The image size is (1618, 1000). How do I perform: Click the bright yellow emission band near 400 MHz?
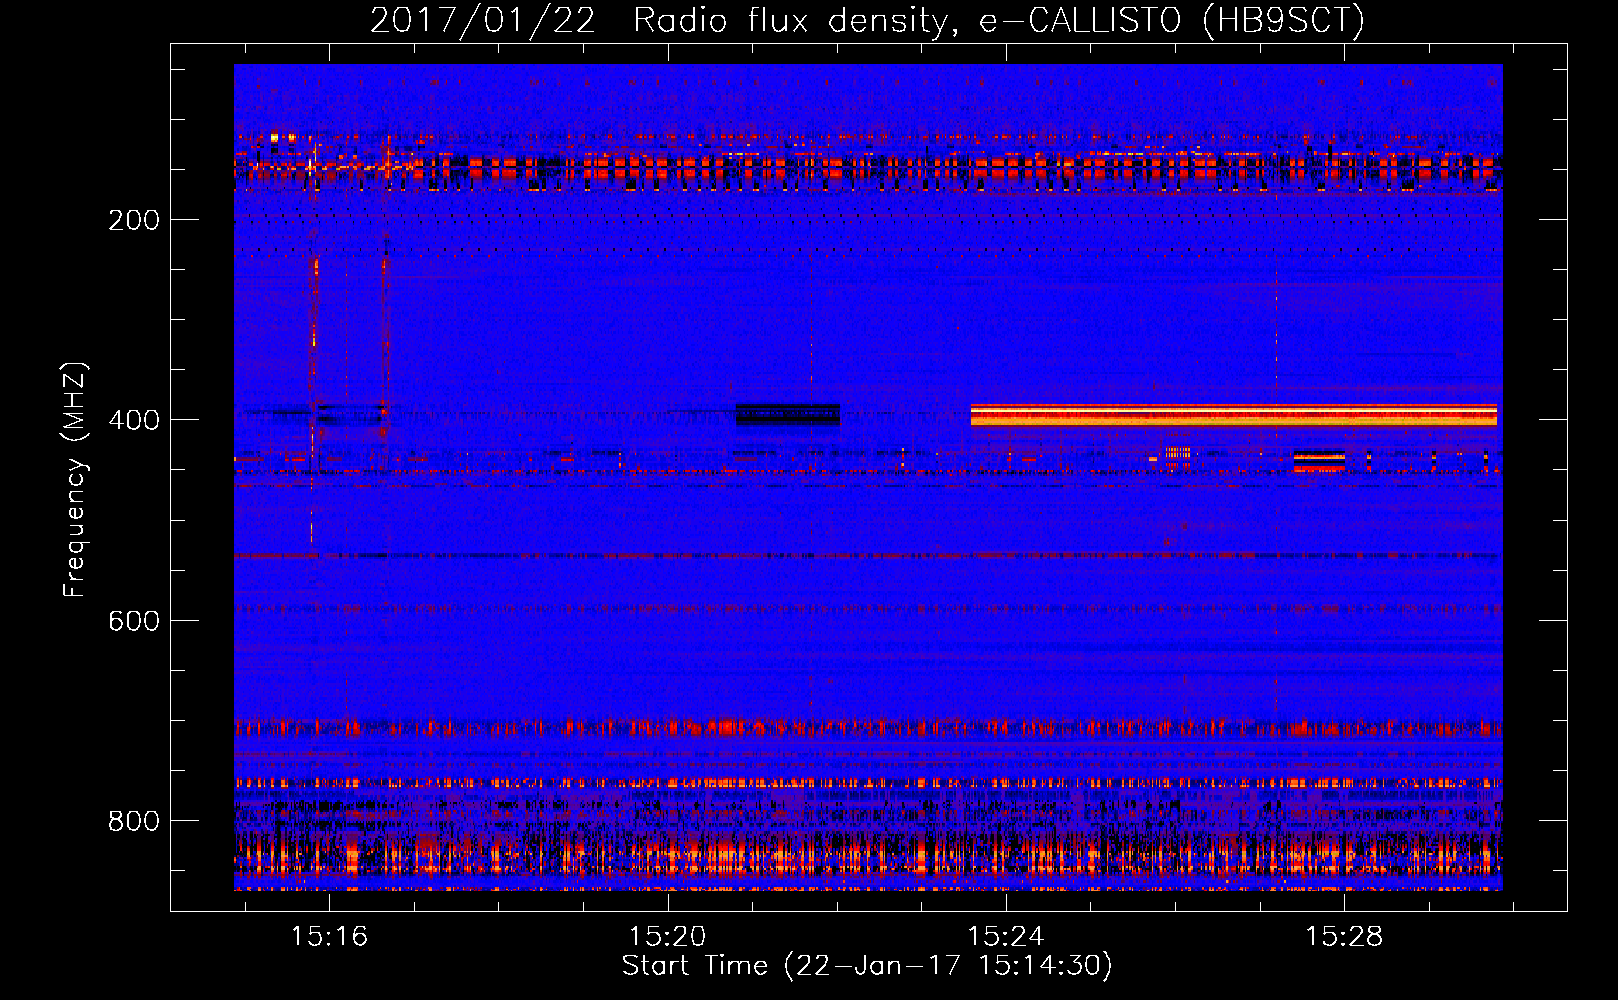coord(1234,415)
